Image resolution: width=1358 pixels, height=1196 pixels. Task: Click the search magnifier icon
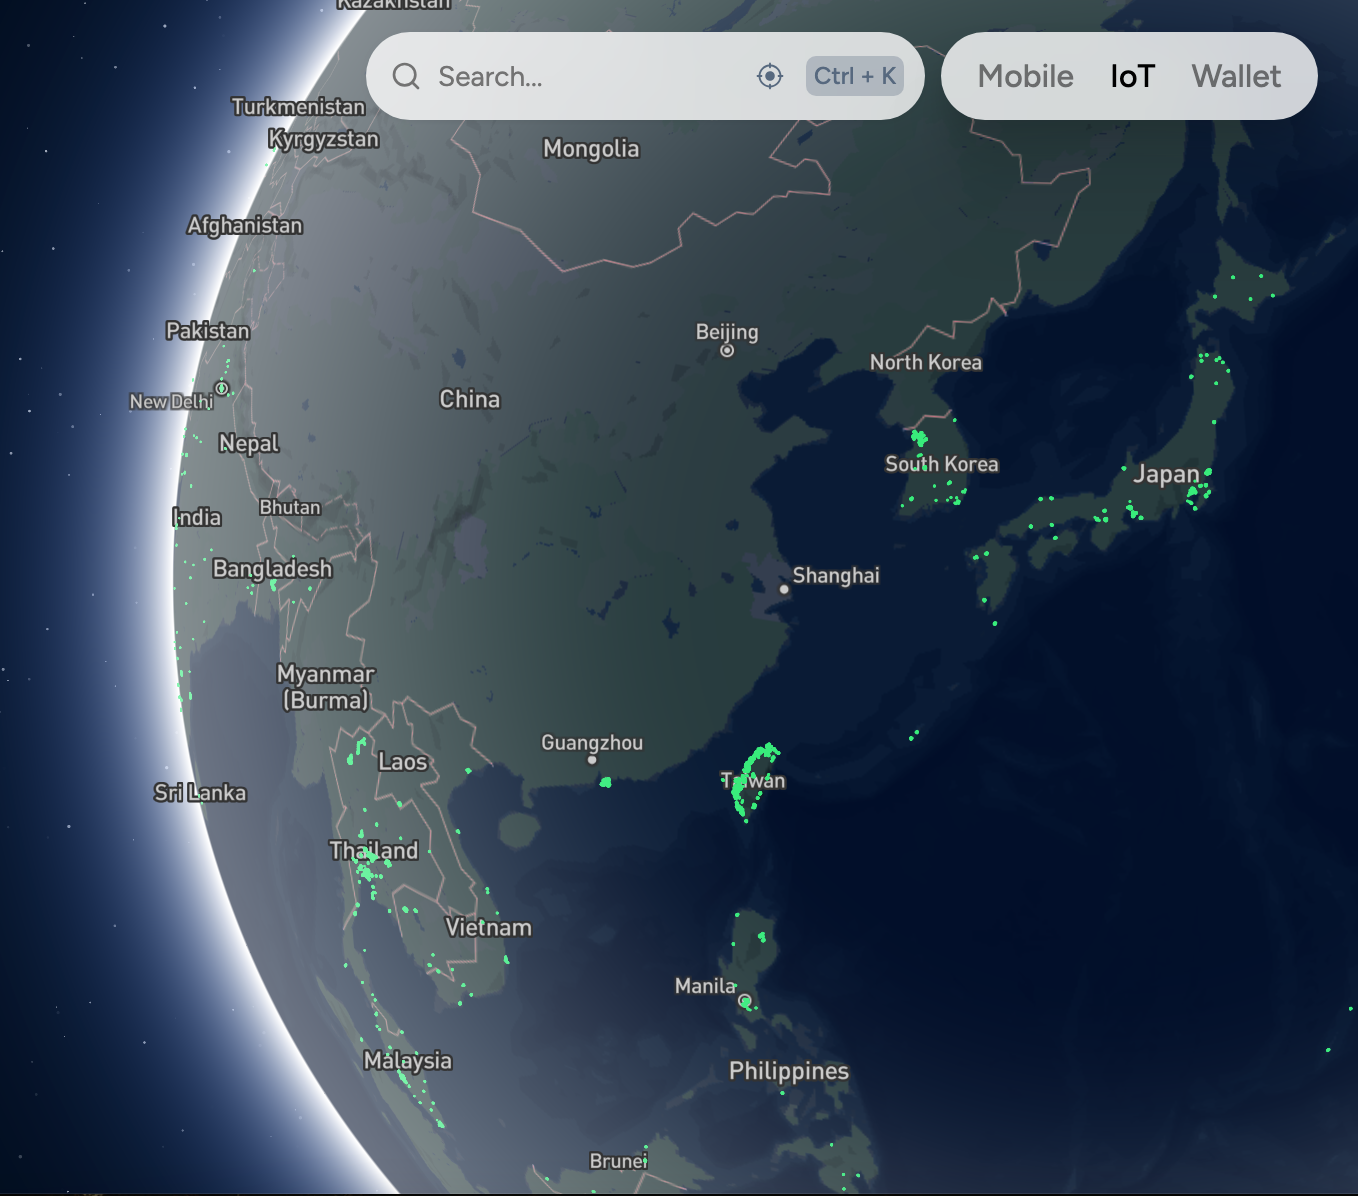coord(405,76)
